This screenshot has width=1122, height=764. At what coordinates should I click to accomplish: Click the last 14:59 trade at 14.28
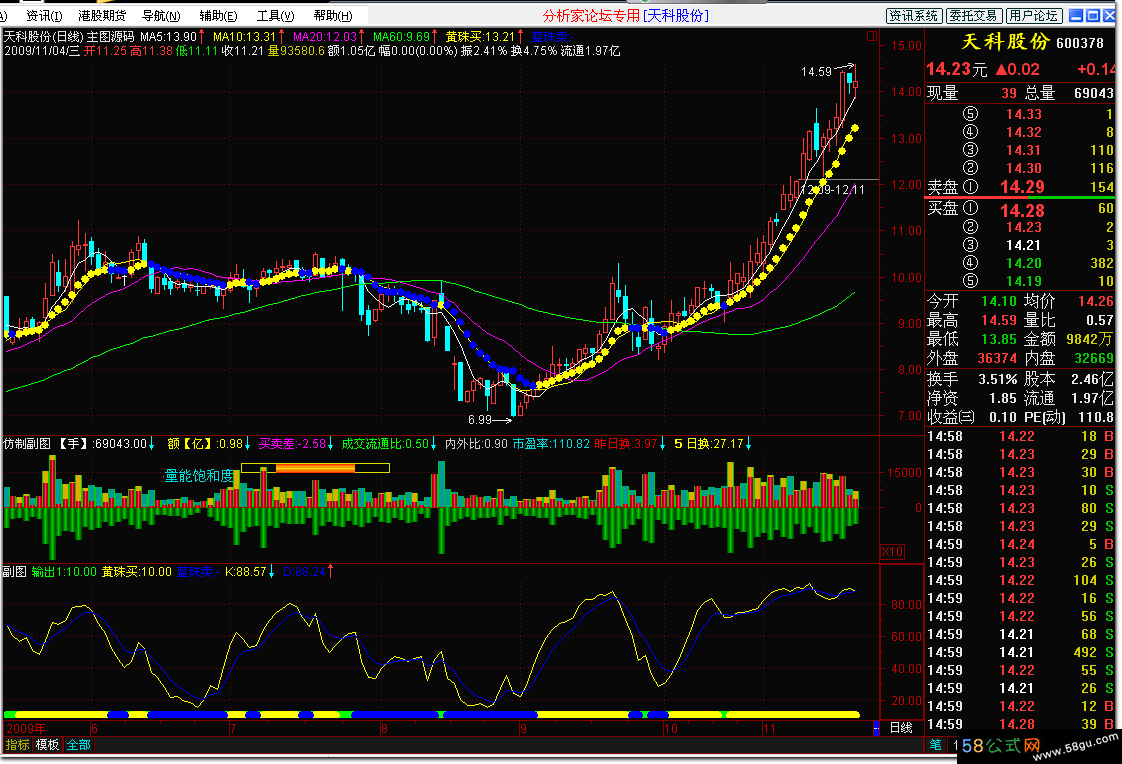(x=1021, y=724)
